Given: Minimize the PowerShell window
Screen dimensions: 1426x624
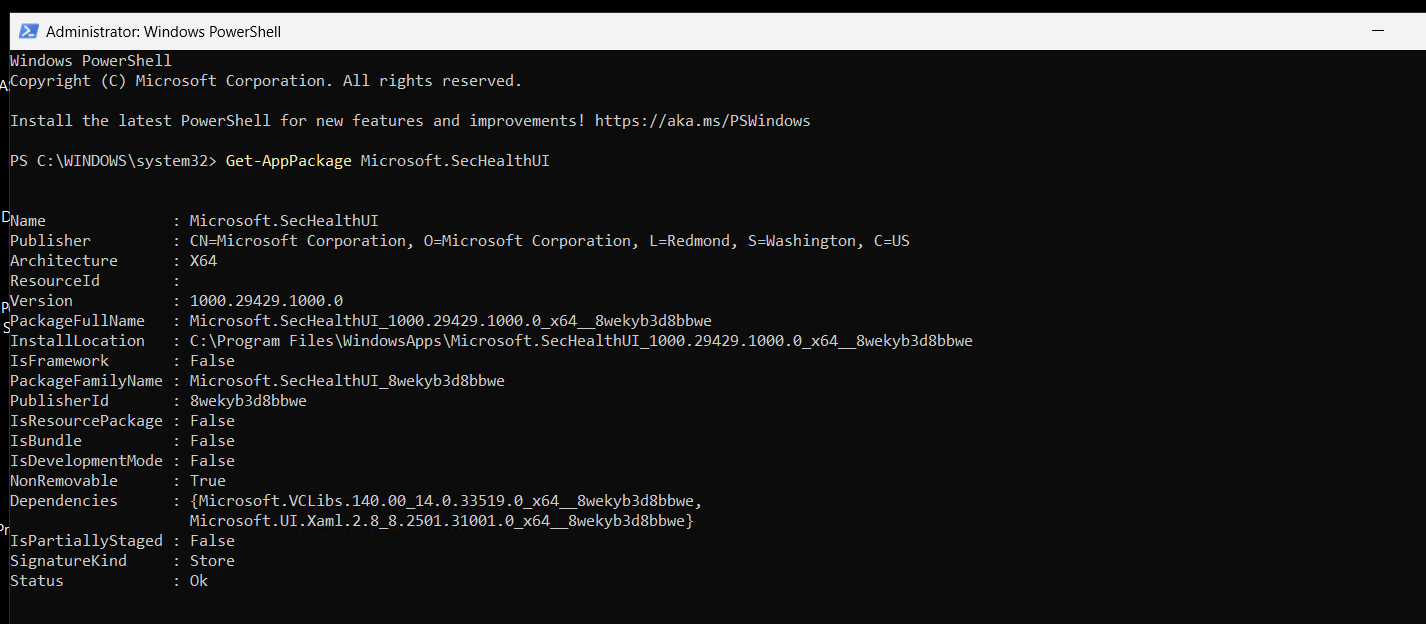Looking at the screenshot, I should (x=1377, y=30).
